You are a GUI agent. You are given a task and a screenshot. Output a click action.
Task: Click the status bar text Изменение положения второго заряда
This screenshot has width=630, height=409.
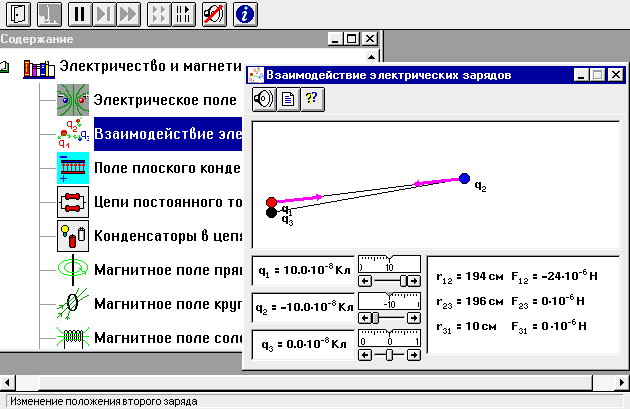pos(104,401)
